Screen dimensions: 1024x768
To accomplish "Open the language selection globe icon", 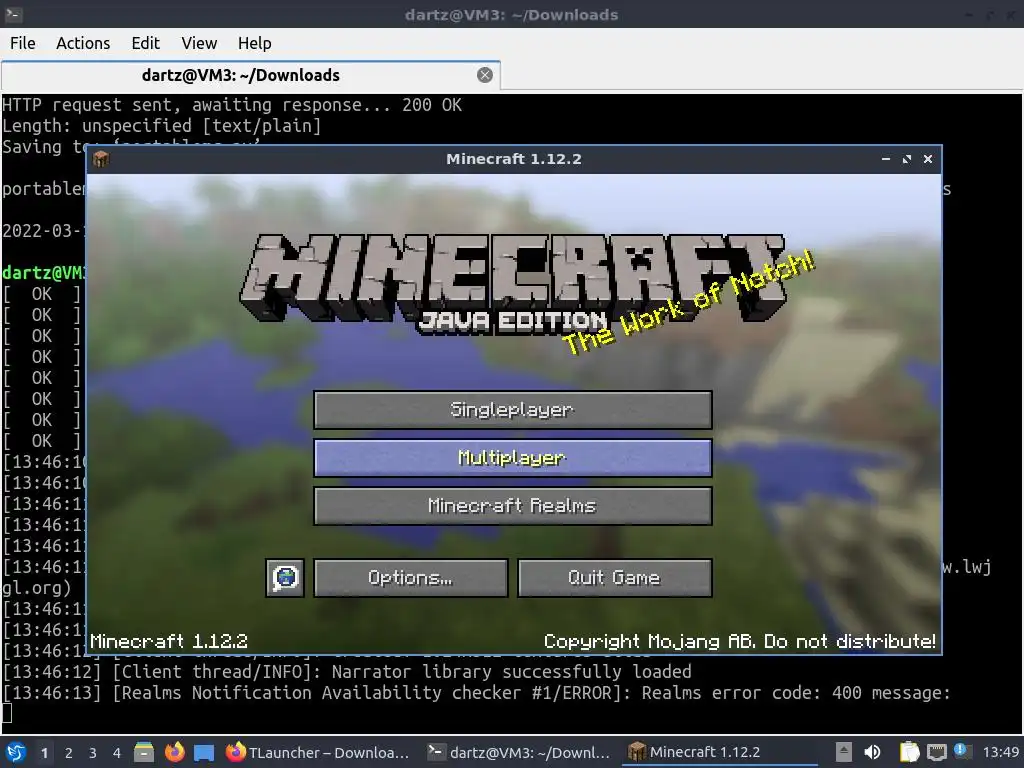I will click(x=285, y=577).
